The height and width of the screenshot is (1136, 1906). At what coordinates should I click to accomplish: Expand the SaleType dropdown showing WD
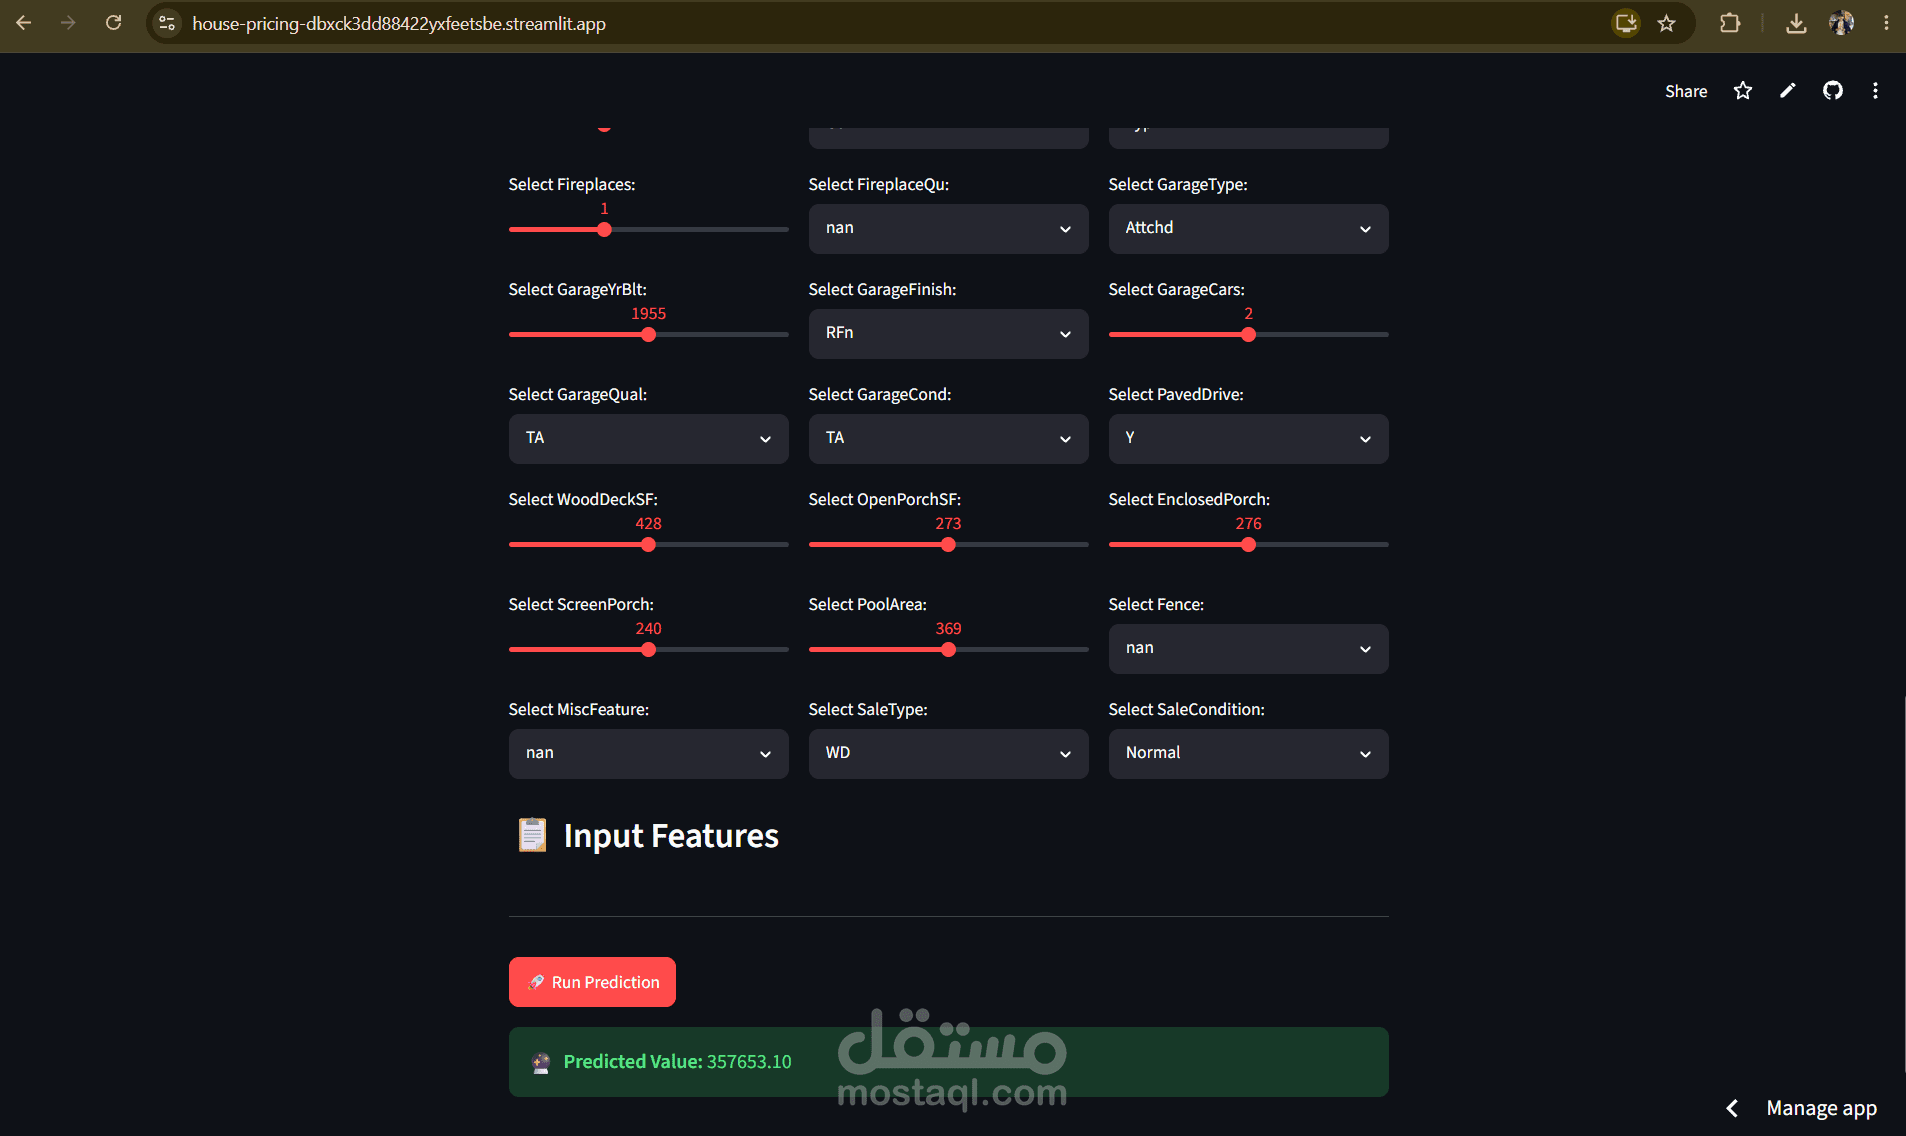948,754
